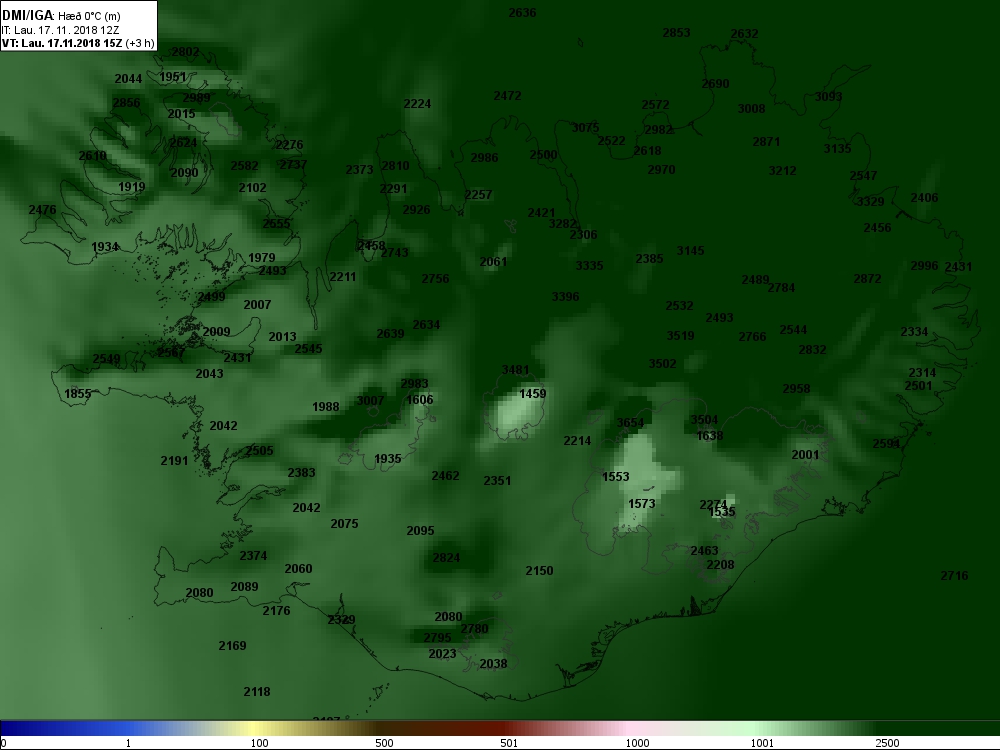
Task: Click the map value 2406
Action: point(924,198)
